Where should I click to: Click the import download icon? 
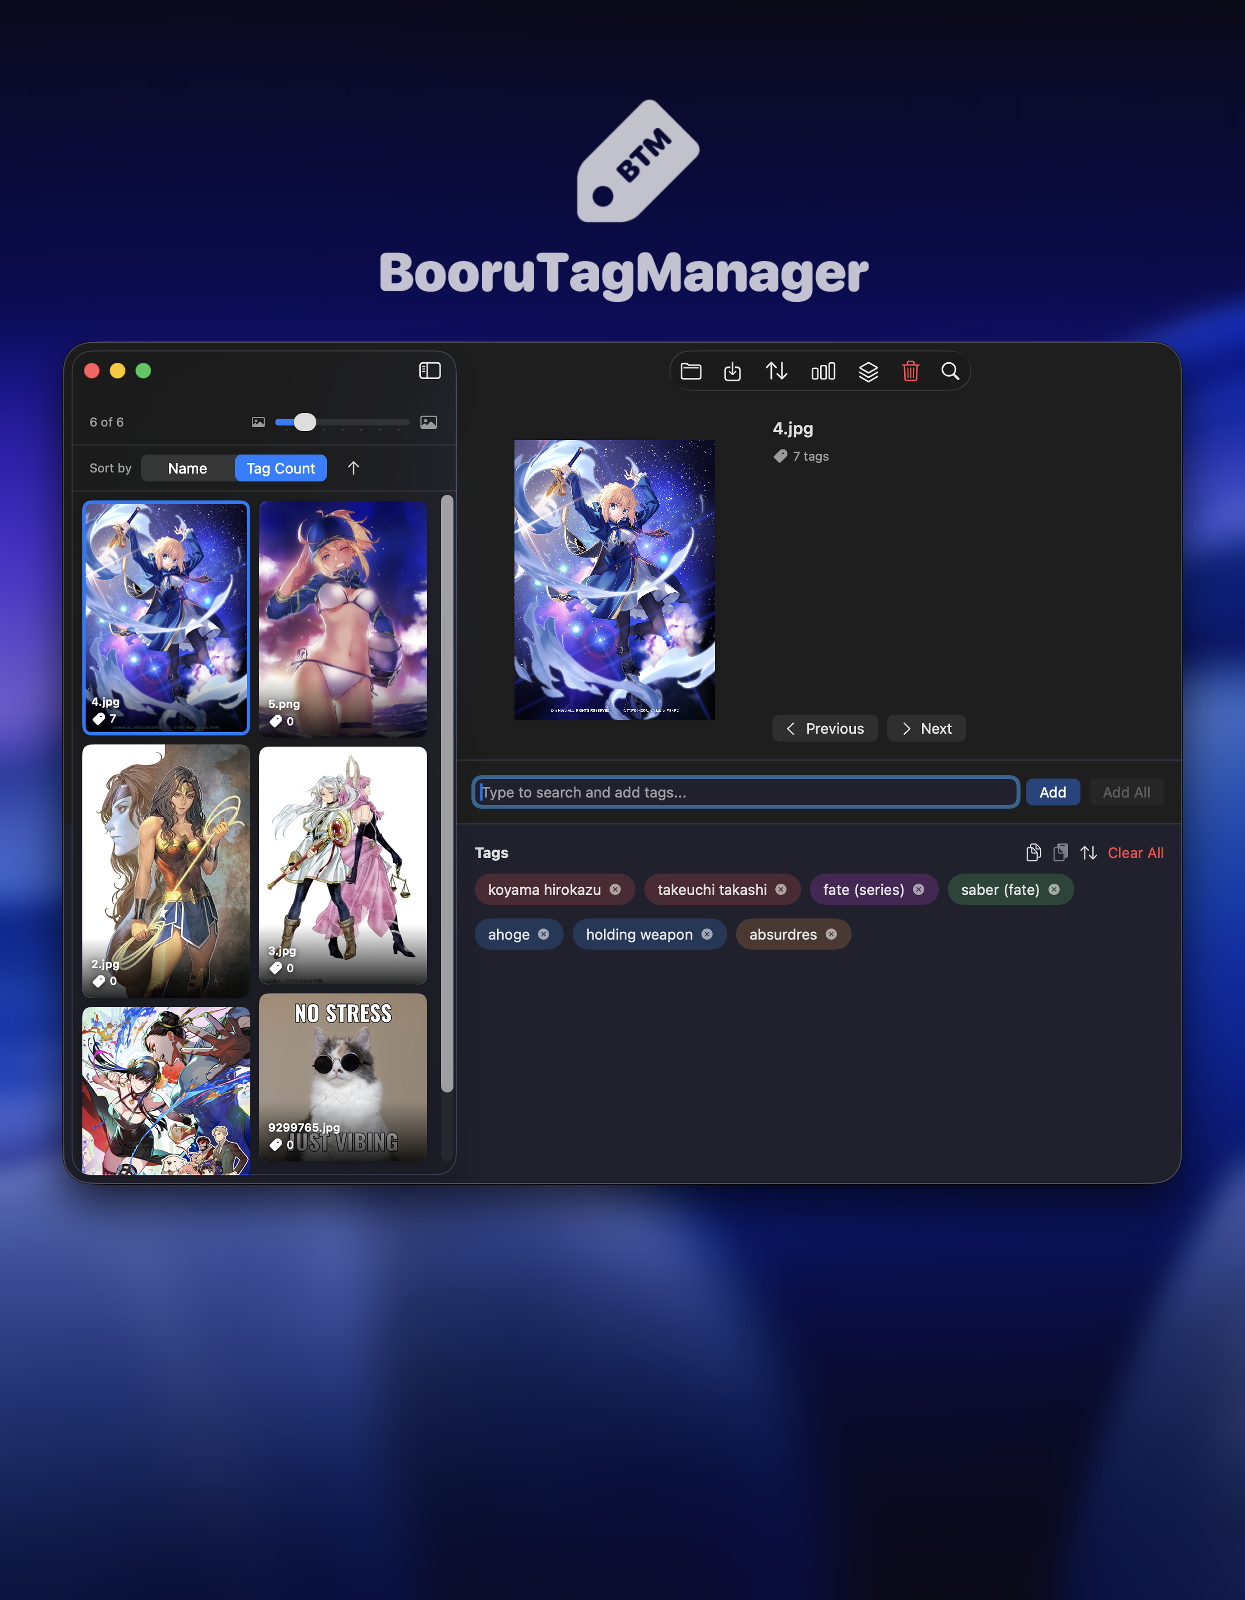(733, 372)
